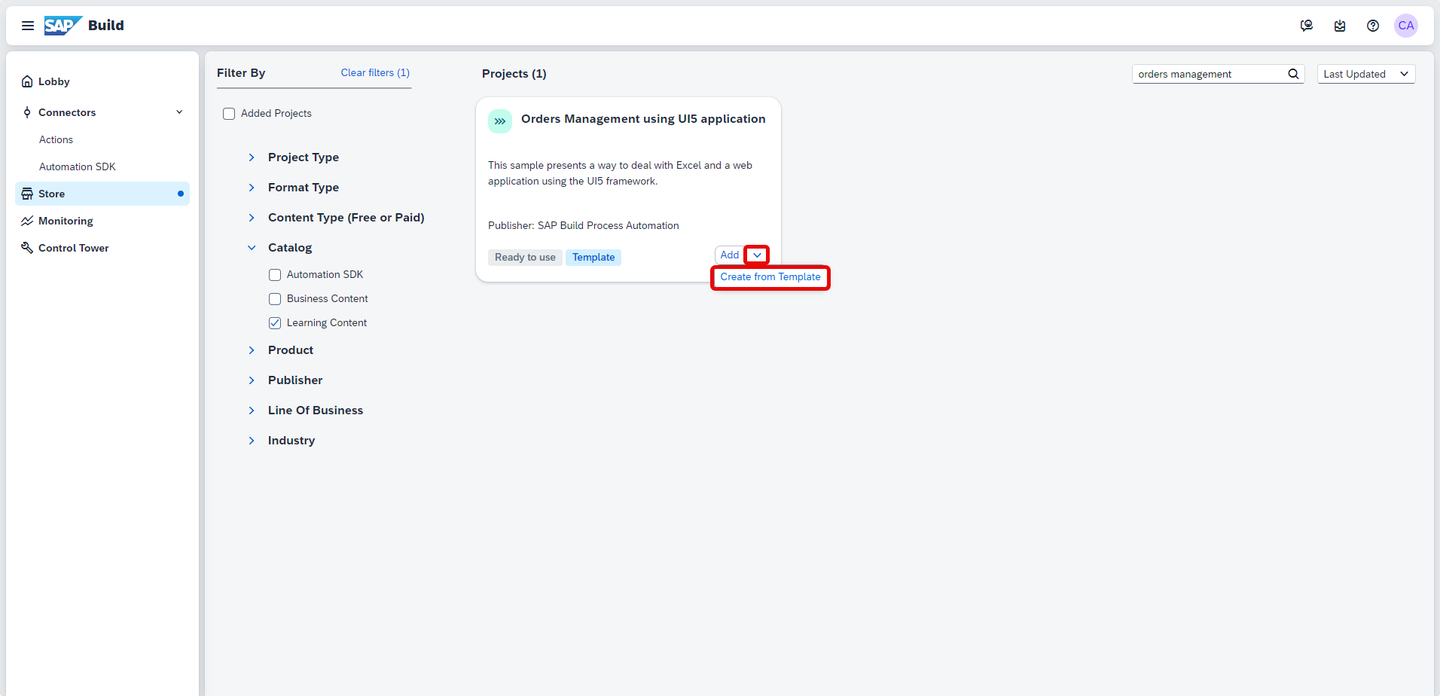Open Actions under Connectors
The width and height of the screenshot is (1440, 696).
point(56,140)
